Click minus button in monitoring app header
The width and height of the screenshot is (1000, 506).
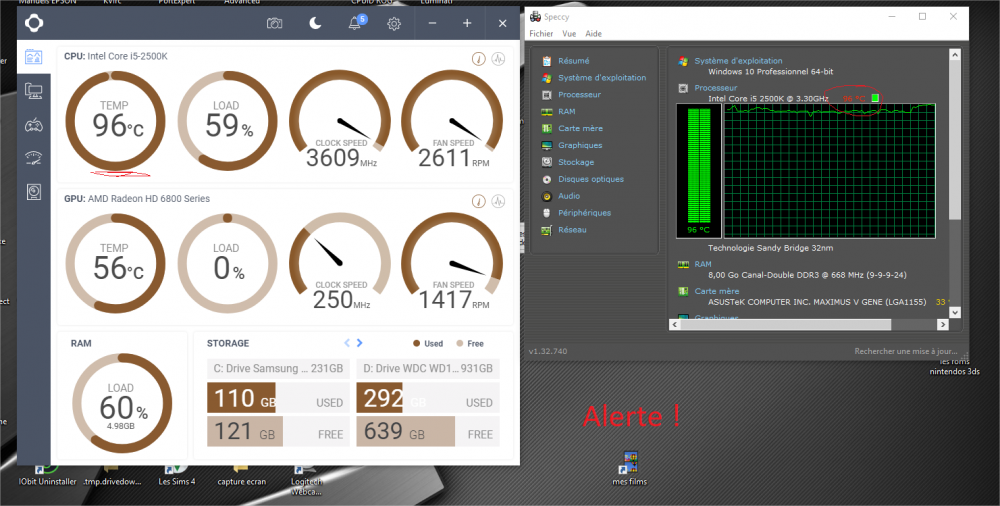432,23
